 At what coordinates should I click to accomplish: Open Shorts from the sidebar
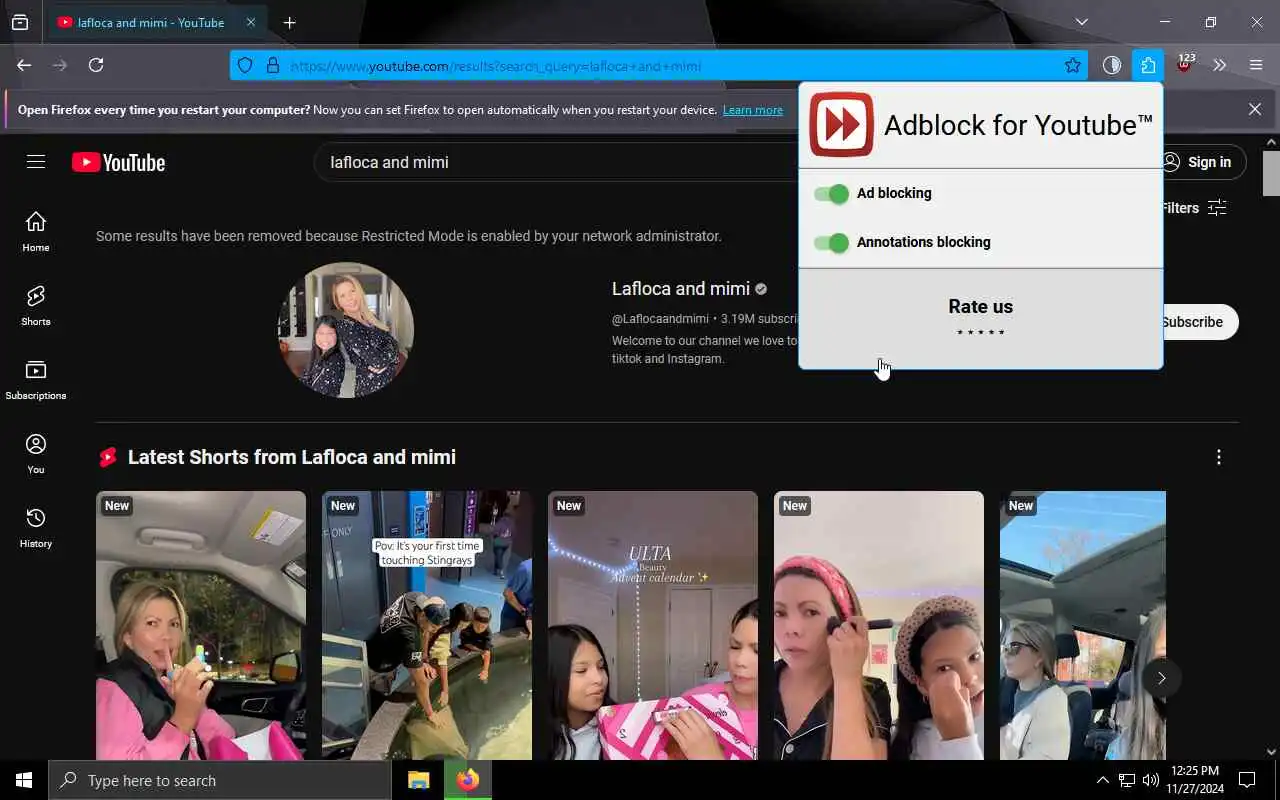click(x=36, y=306)
